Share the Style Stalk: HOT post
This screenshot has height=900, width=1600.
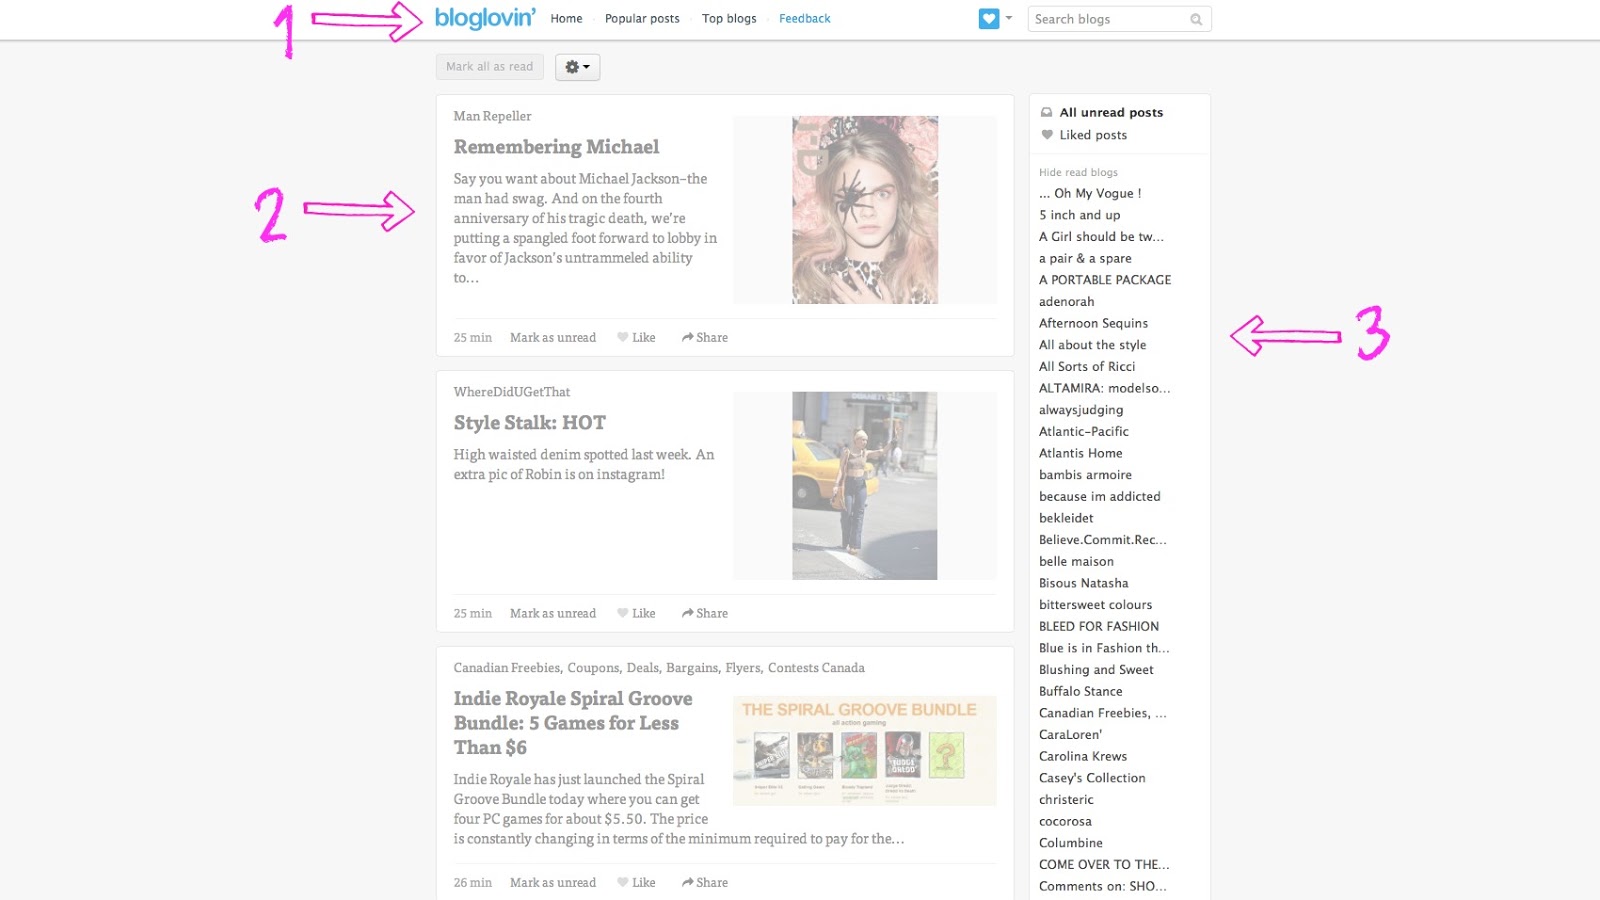pos(705,614)
